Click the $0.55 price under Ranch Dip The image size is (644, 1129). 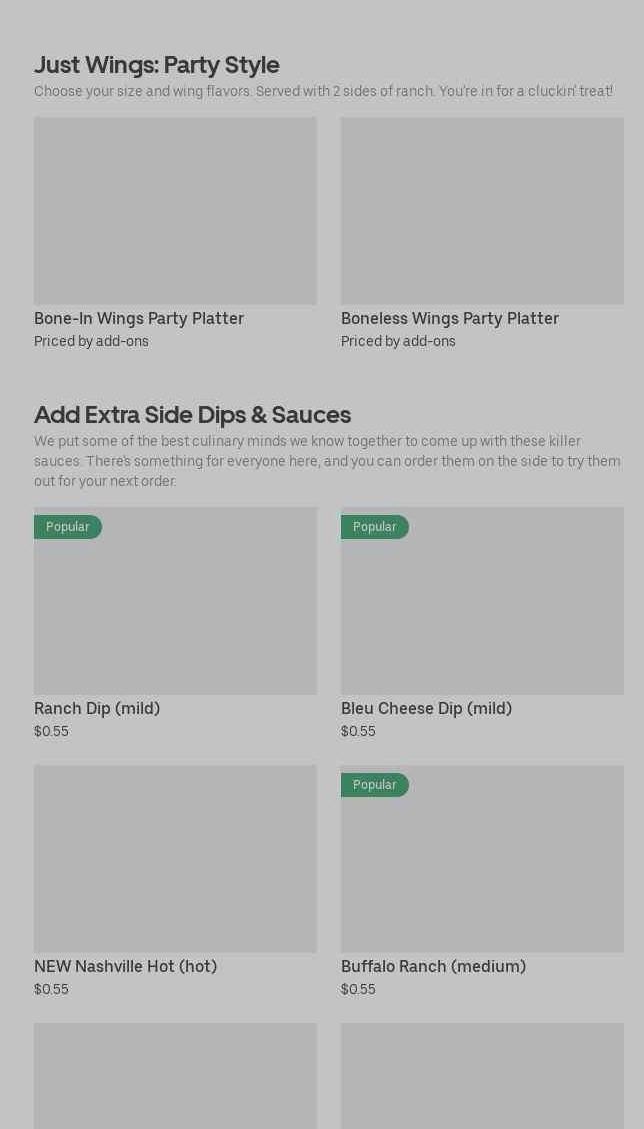51,731
